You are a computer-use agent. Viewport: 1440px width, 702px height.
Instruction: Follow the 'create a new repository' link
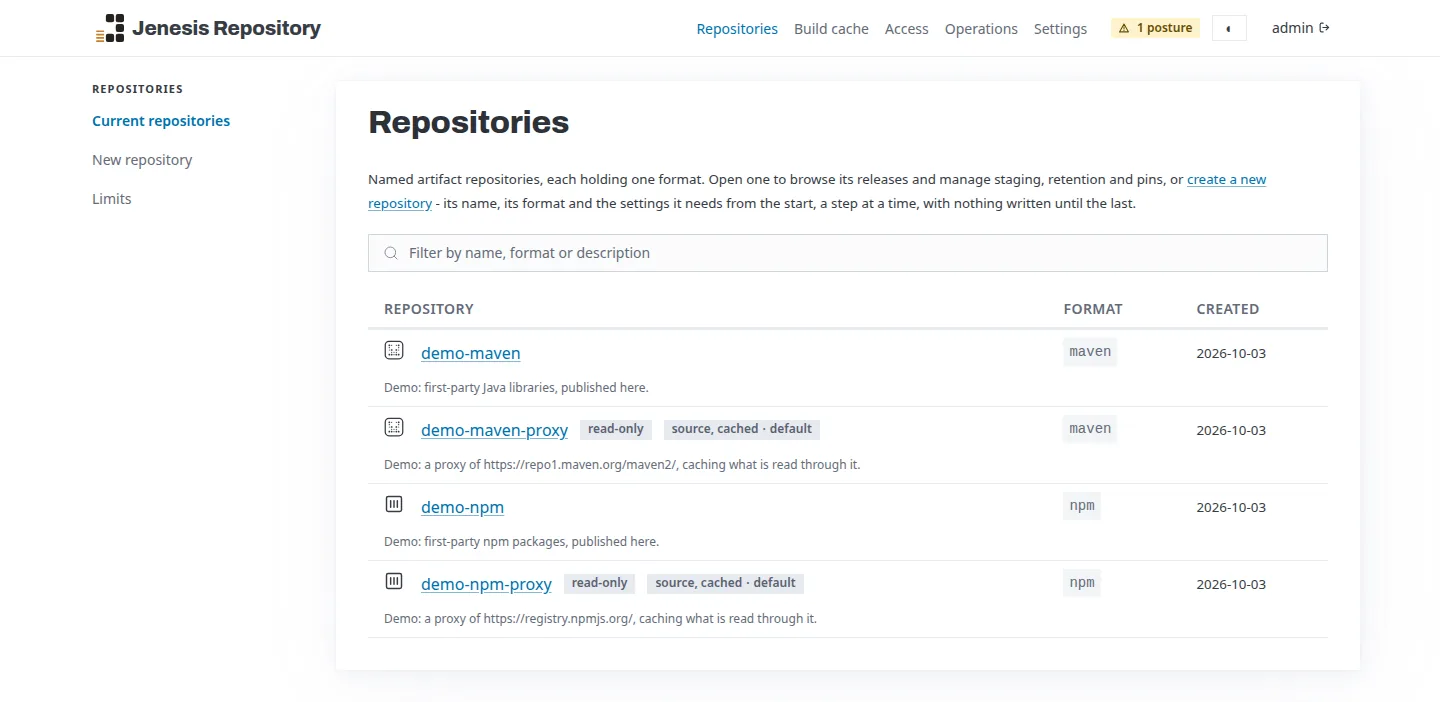click(x=1226, y=180)
